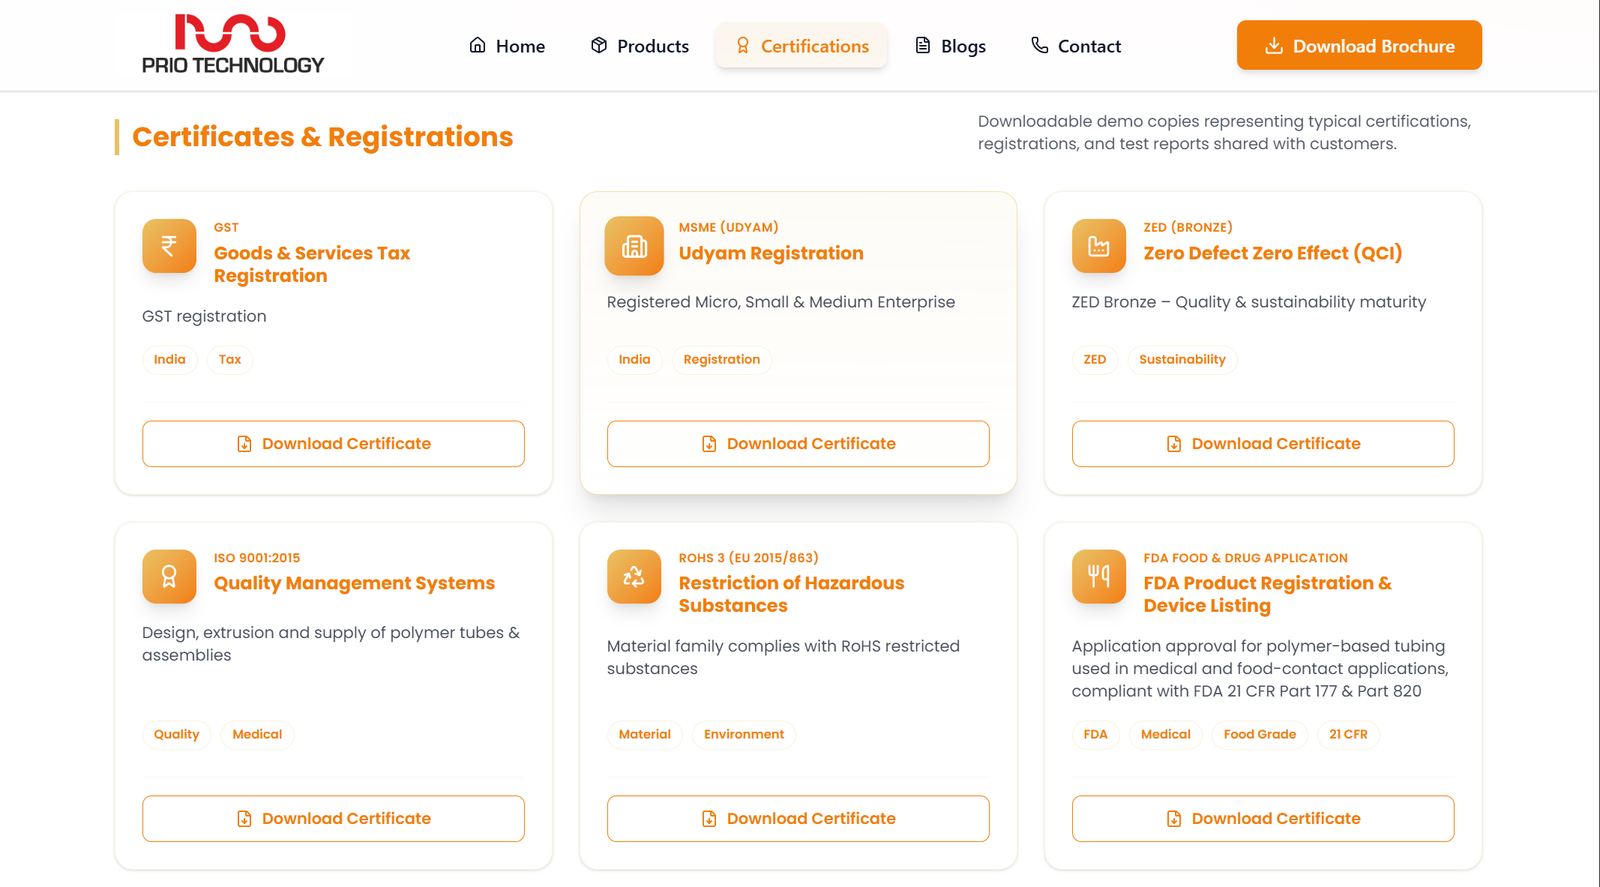Viewport: 1600px width, 887px height.
Task: Click the fork and knife FDA icon
Action: tap(1098, 576)
